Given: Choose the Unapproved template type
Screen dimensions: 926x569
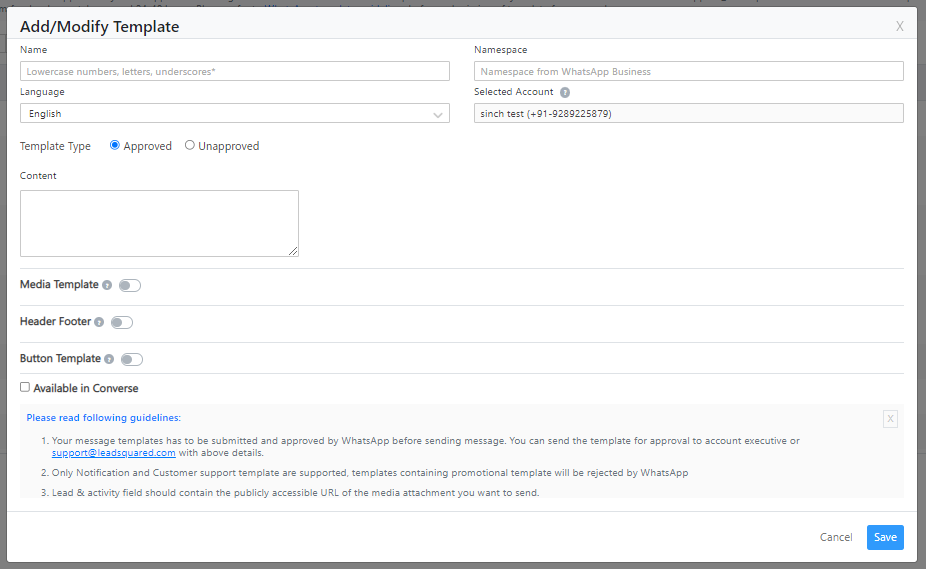Looking at the screenshot, I should point(190,145).
